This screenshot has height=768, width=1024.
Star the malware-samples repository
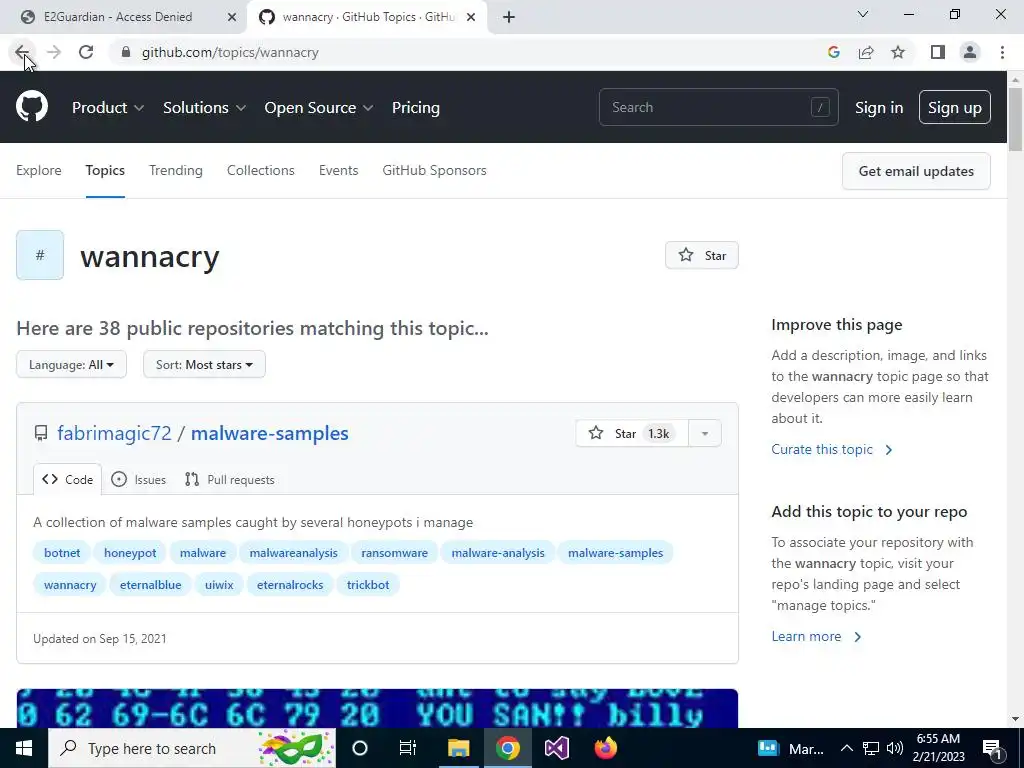tap(632, 434)
